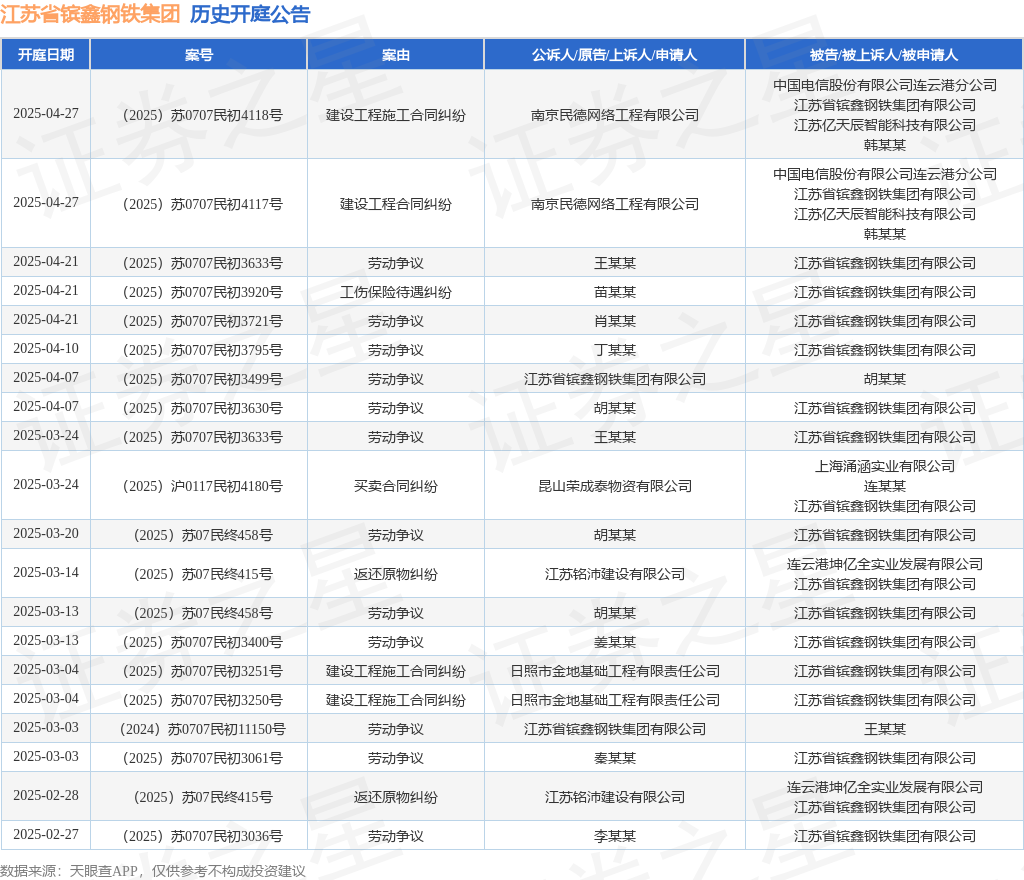This screenshot has width=1024, height=880.
Task: Click the 案号 column header
Action: point(199,55)
